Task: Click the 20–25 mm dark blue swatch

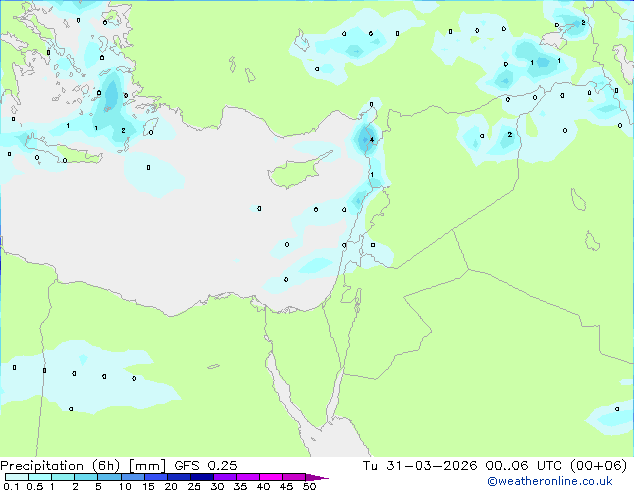Action: pyautogui.click(x=178, y=477)
